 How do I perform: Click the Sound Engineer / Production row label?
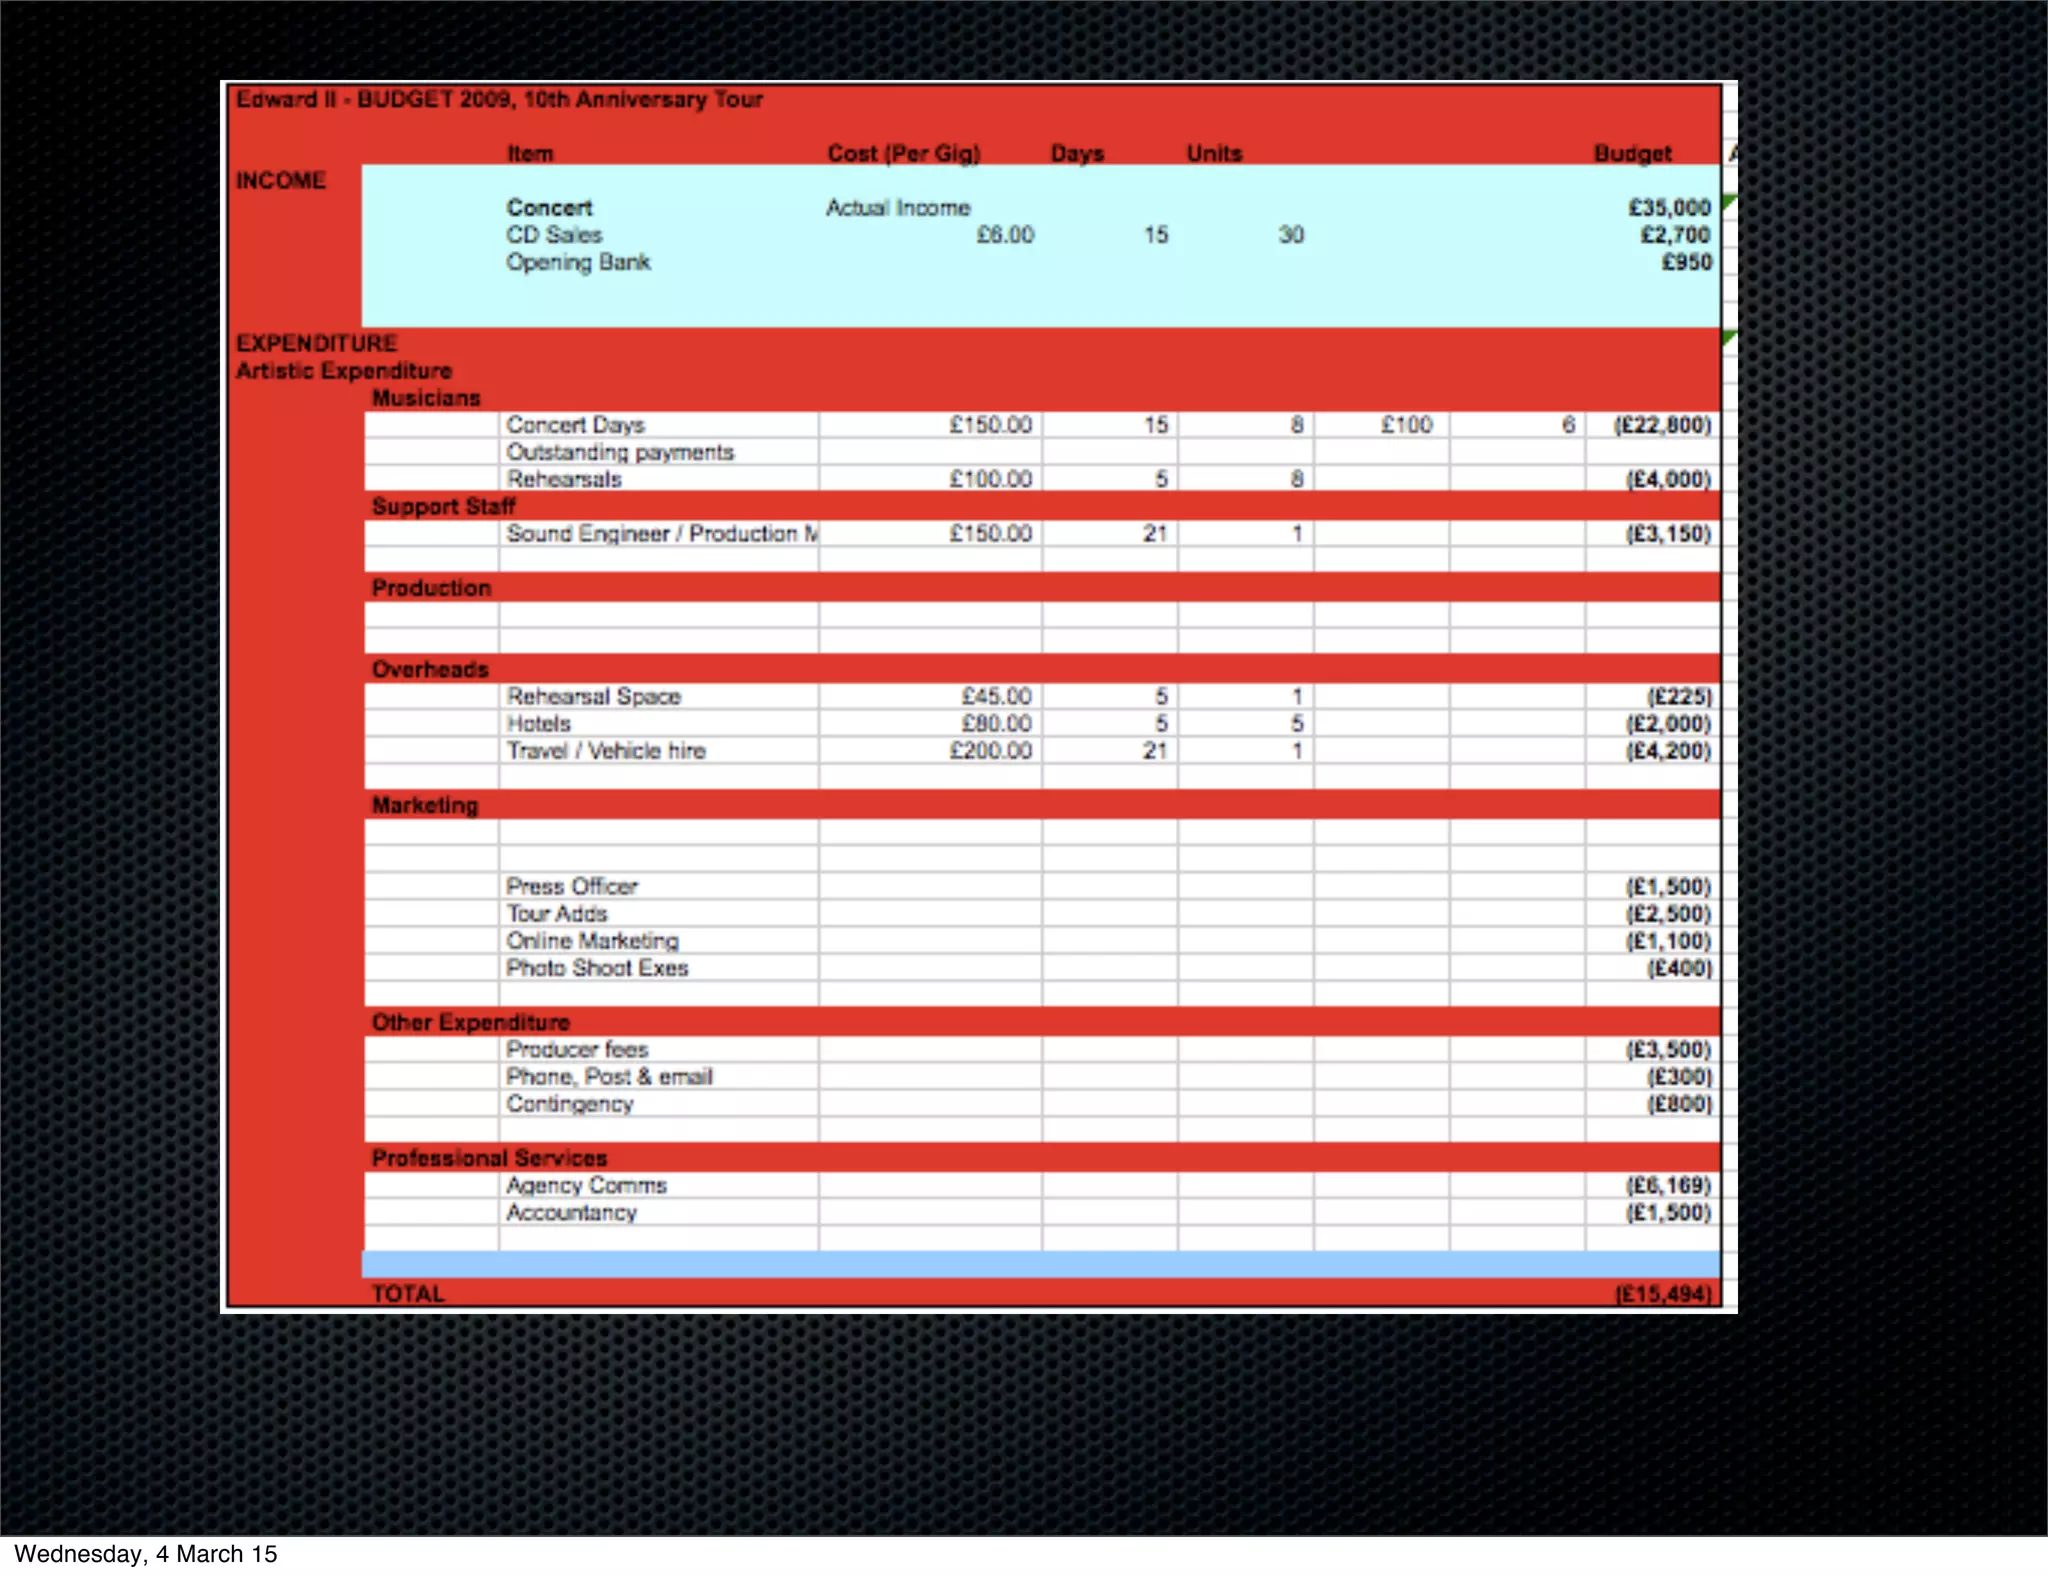click(660, 534)
